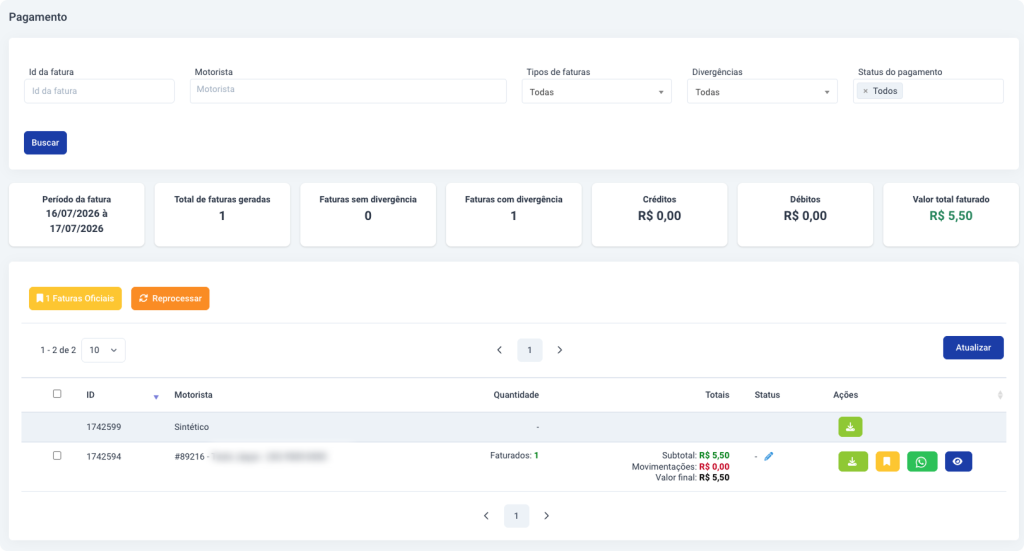Click the Período da fatura card
This screenshot has height=551, width=1024.
[76, 215]
